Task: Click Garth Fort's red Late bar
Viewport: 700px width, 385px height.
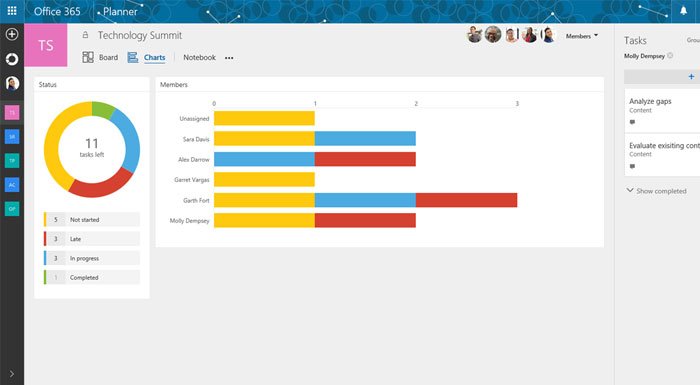Action: pyautogui.click(x=467, y=200)
